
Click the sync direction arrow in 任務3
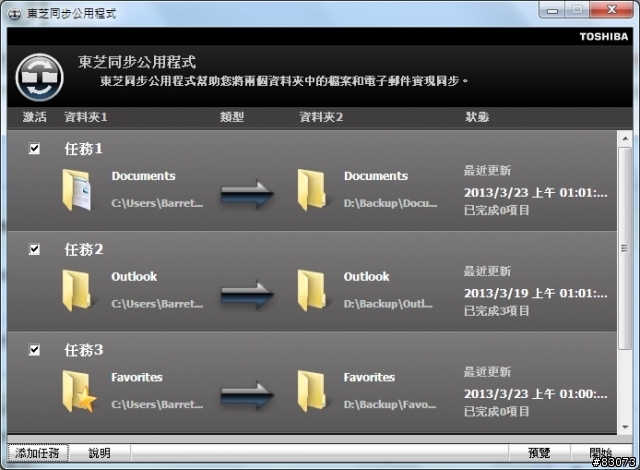[247, 395]
